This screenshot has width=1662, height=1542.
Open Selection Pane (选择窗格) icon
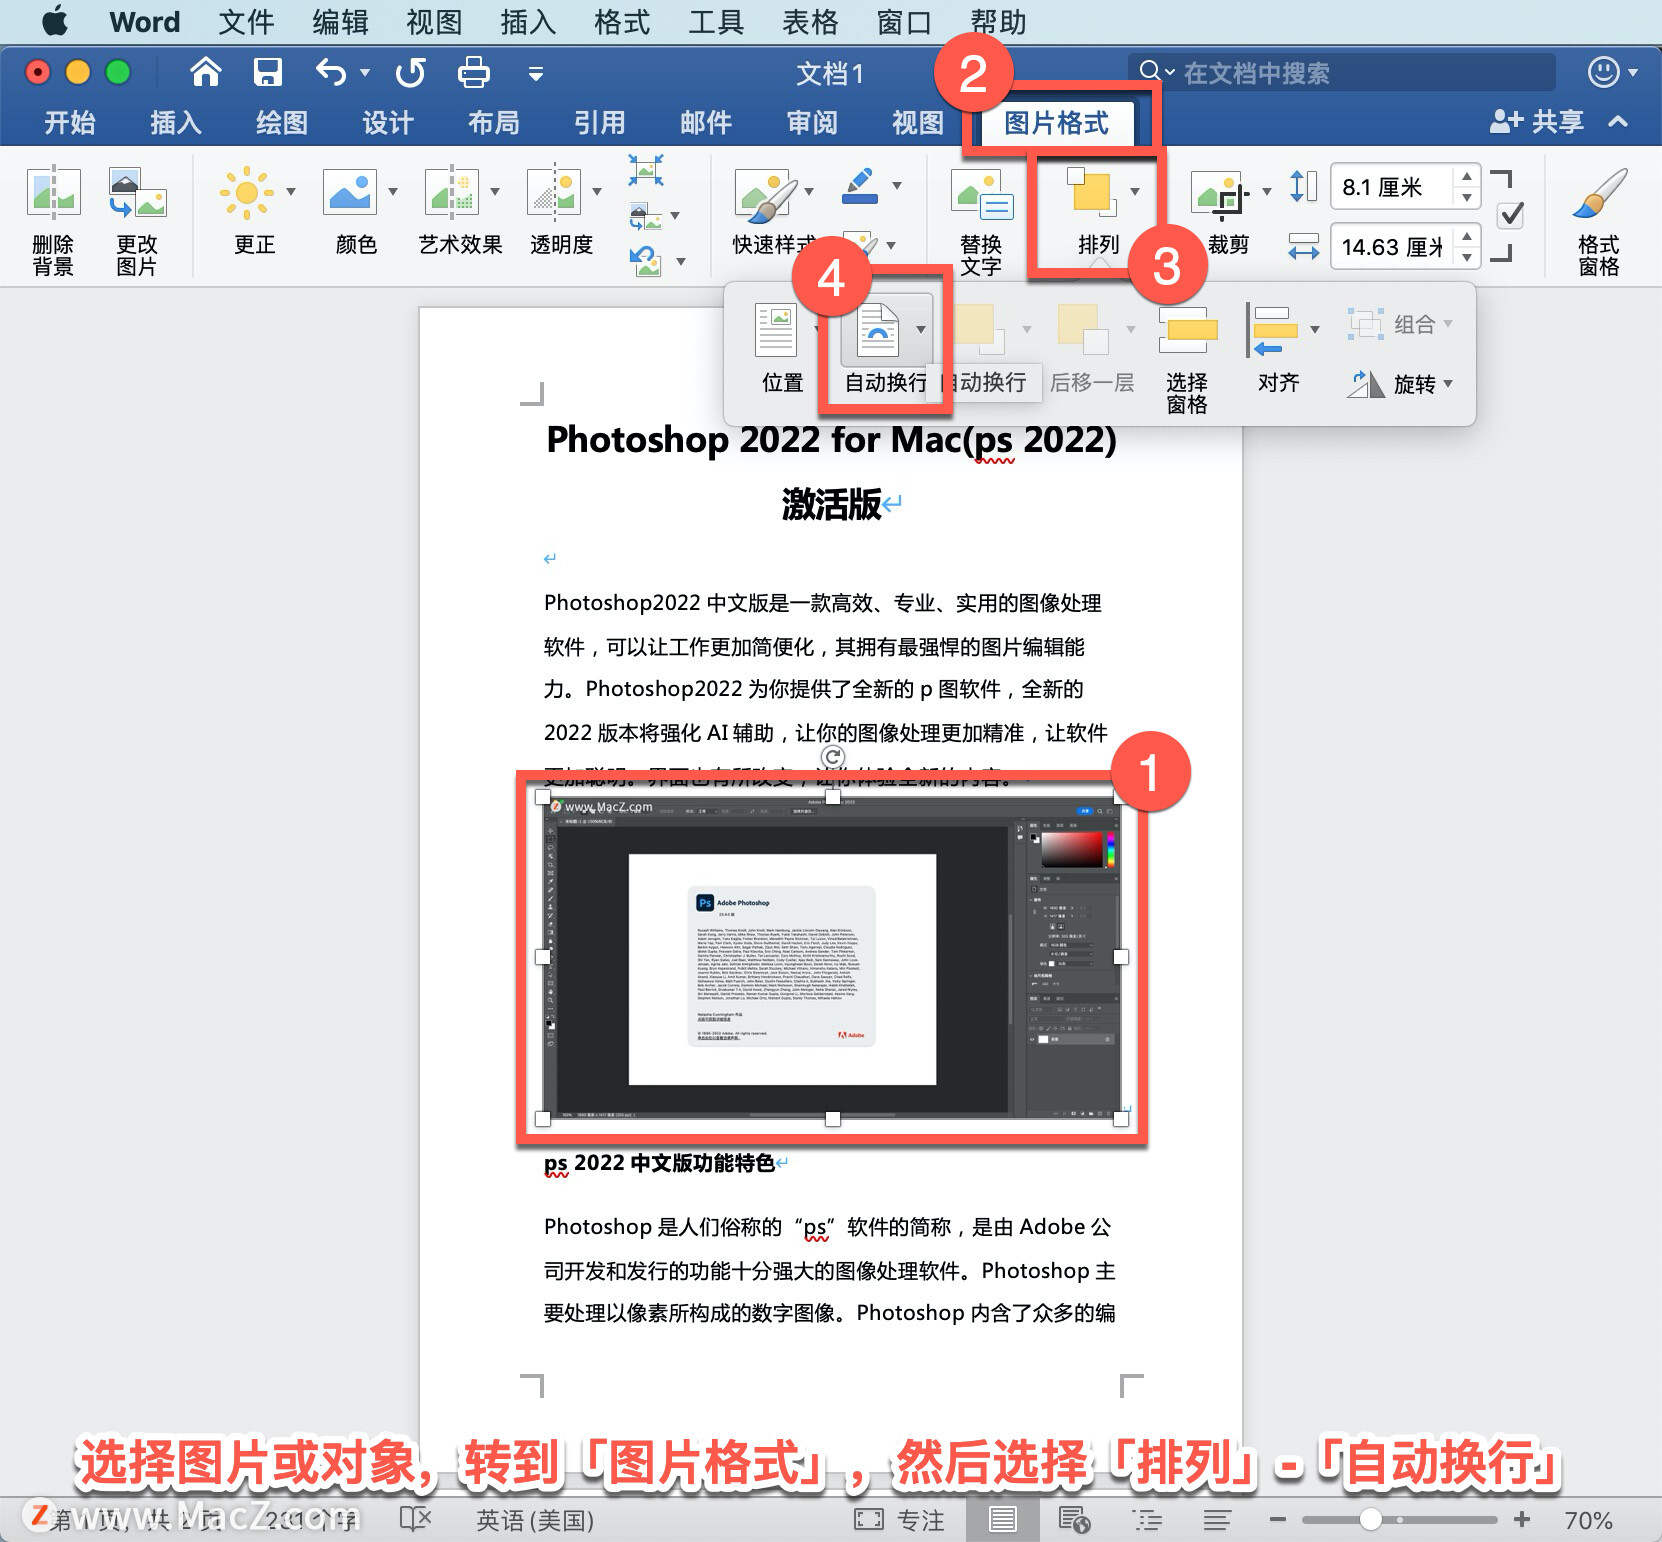pyautogui.click(x=1187, y=330)
